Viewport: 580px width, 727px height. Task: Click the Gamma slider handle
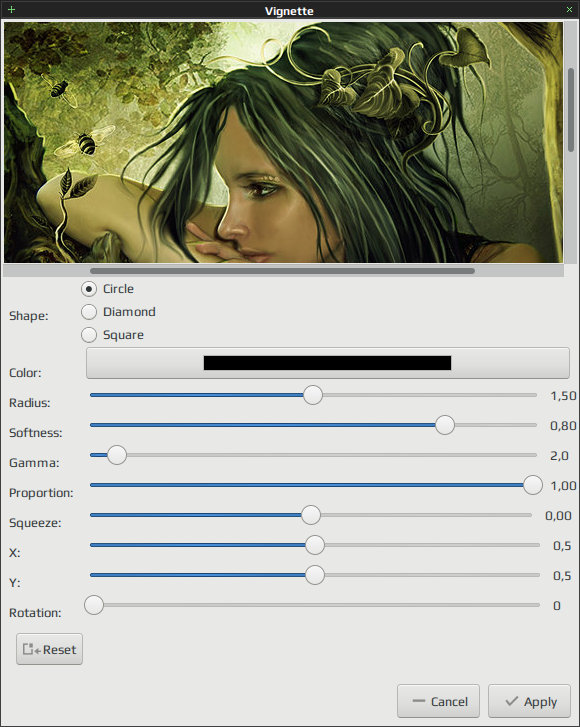coord(117,455)
